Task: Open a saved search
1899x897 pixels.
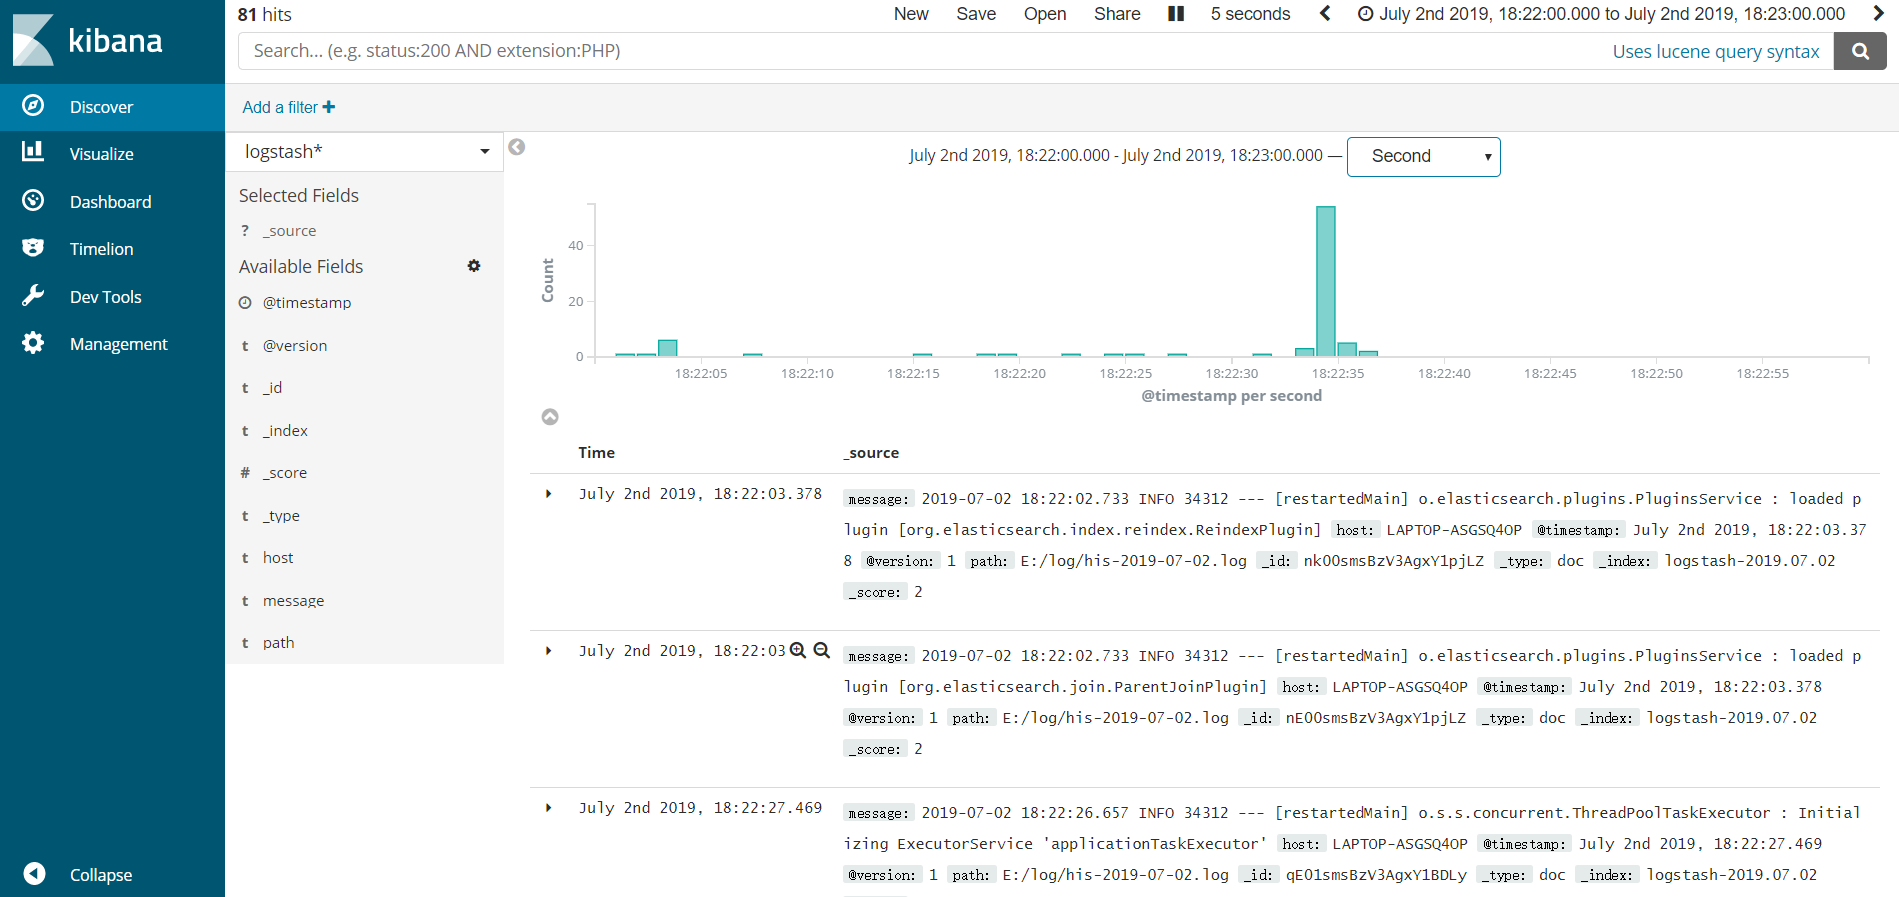Action: (x=1045, y=14)
